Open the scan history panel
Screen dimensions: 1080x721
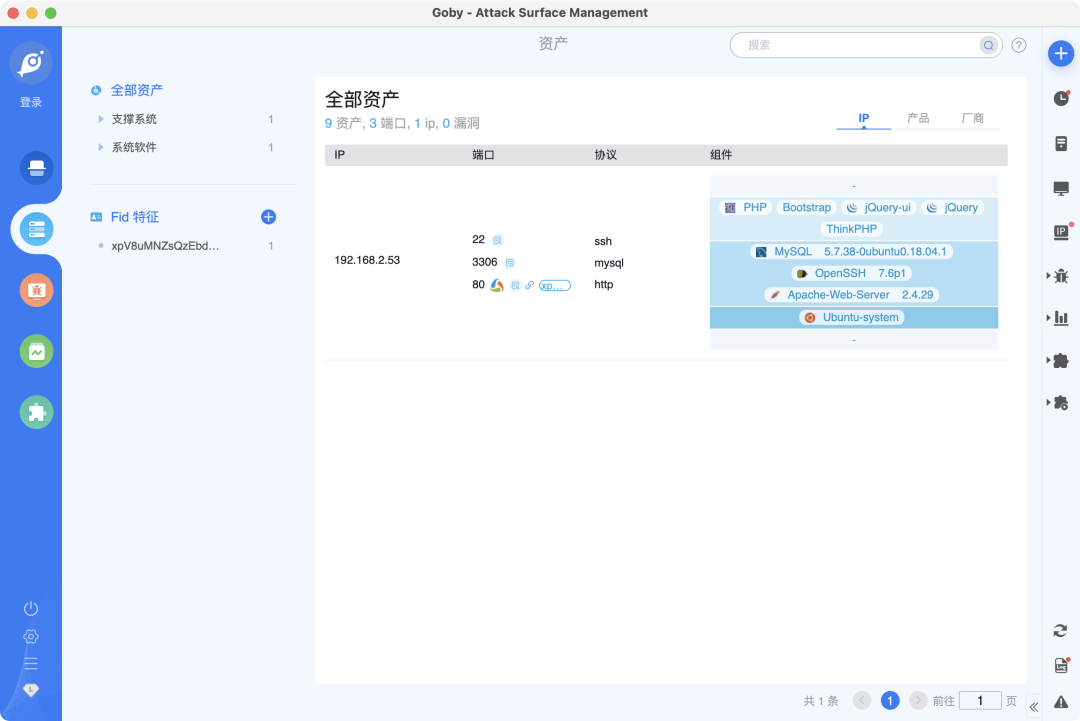1061,98
